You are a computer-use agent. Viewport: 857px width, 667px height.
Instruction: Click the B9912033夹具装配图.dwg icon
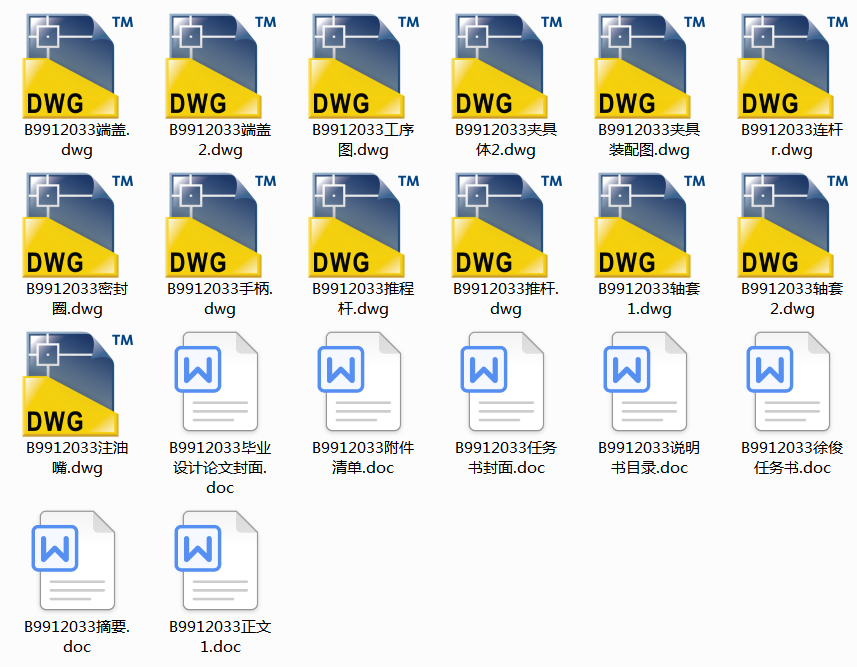pos(649,66)
